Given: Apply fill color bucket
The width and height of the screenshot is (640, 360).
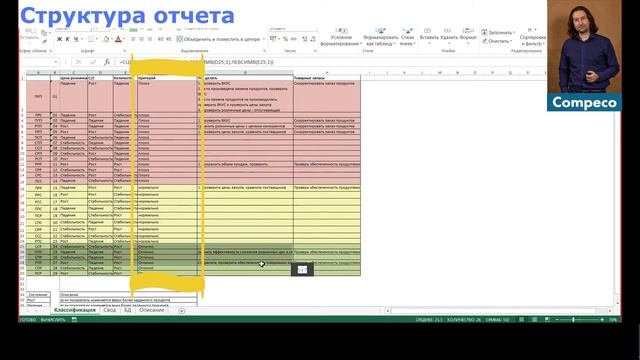Looking at the screenshot, I should point(106,39).
